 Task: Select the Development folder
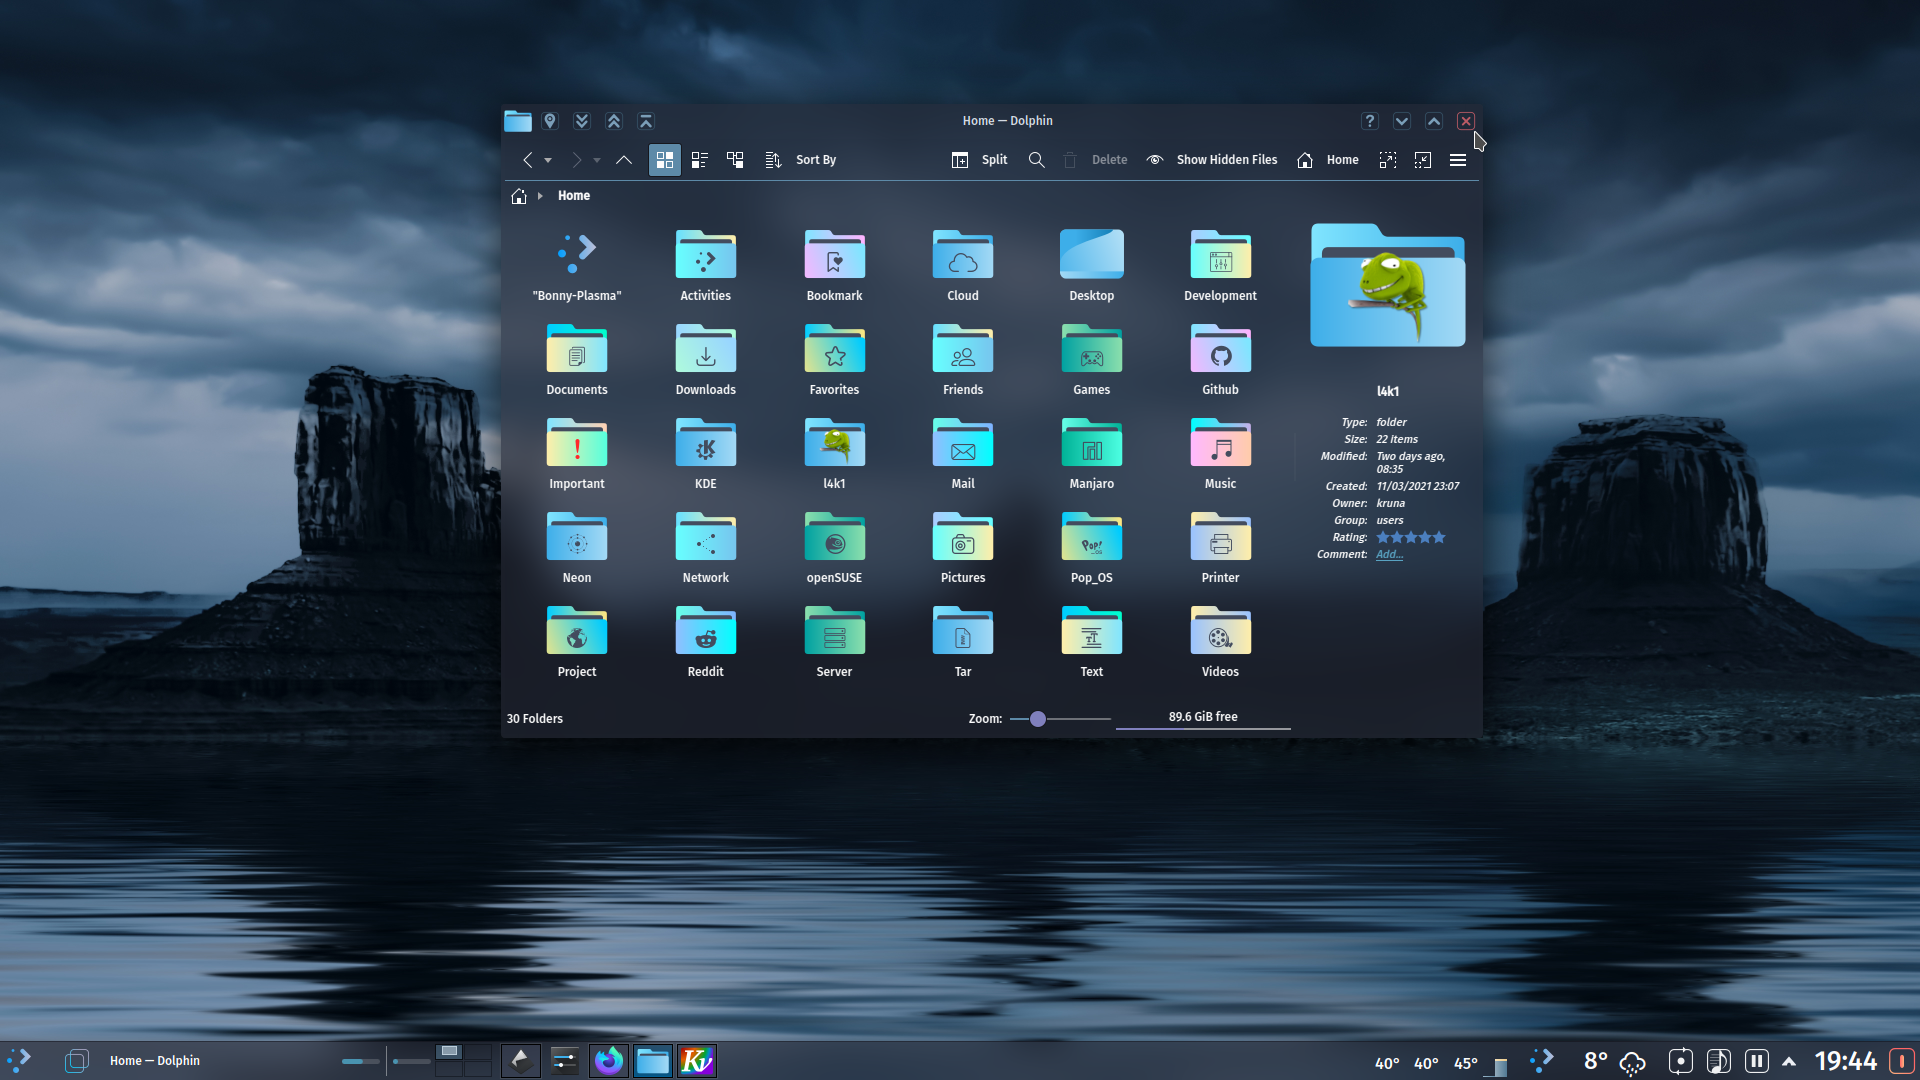click(x=1221, y=266)
